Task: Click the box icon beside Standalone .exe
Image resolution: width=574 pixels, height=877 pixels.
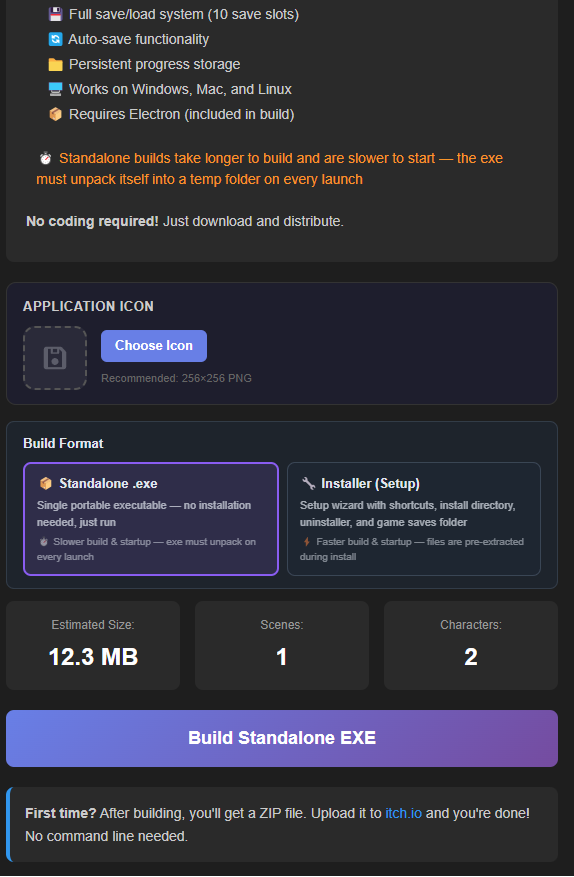Action: [45, 483]
